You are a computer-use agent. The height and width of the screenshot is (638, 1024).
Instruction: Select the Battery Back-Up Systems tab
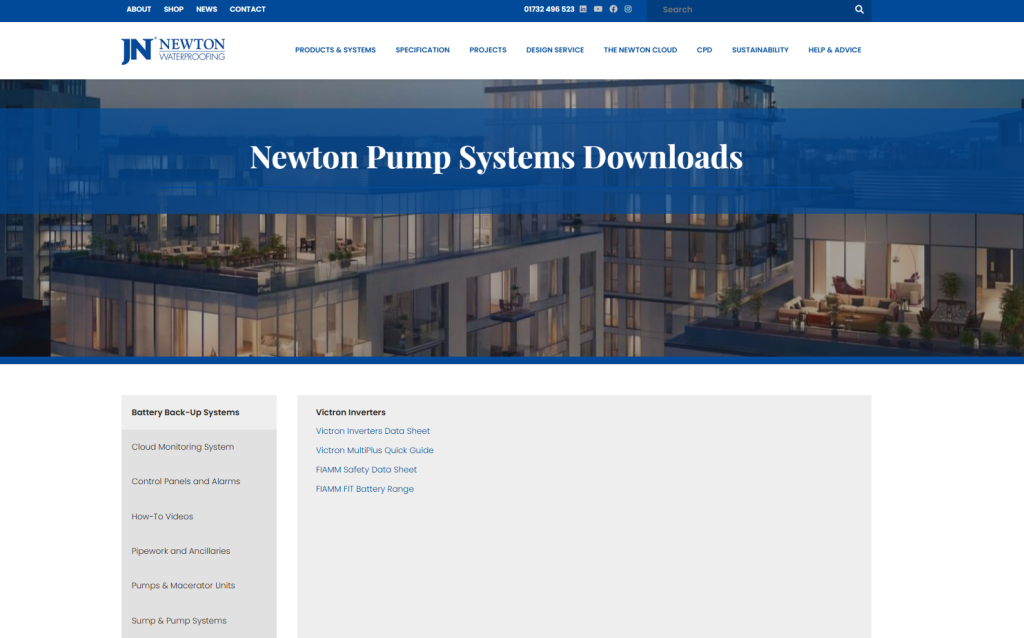(199, 412)
